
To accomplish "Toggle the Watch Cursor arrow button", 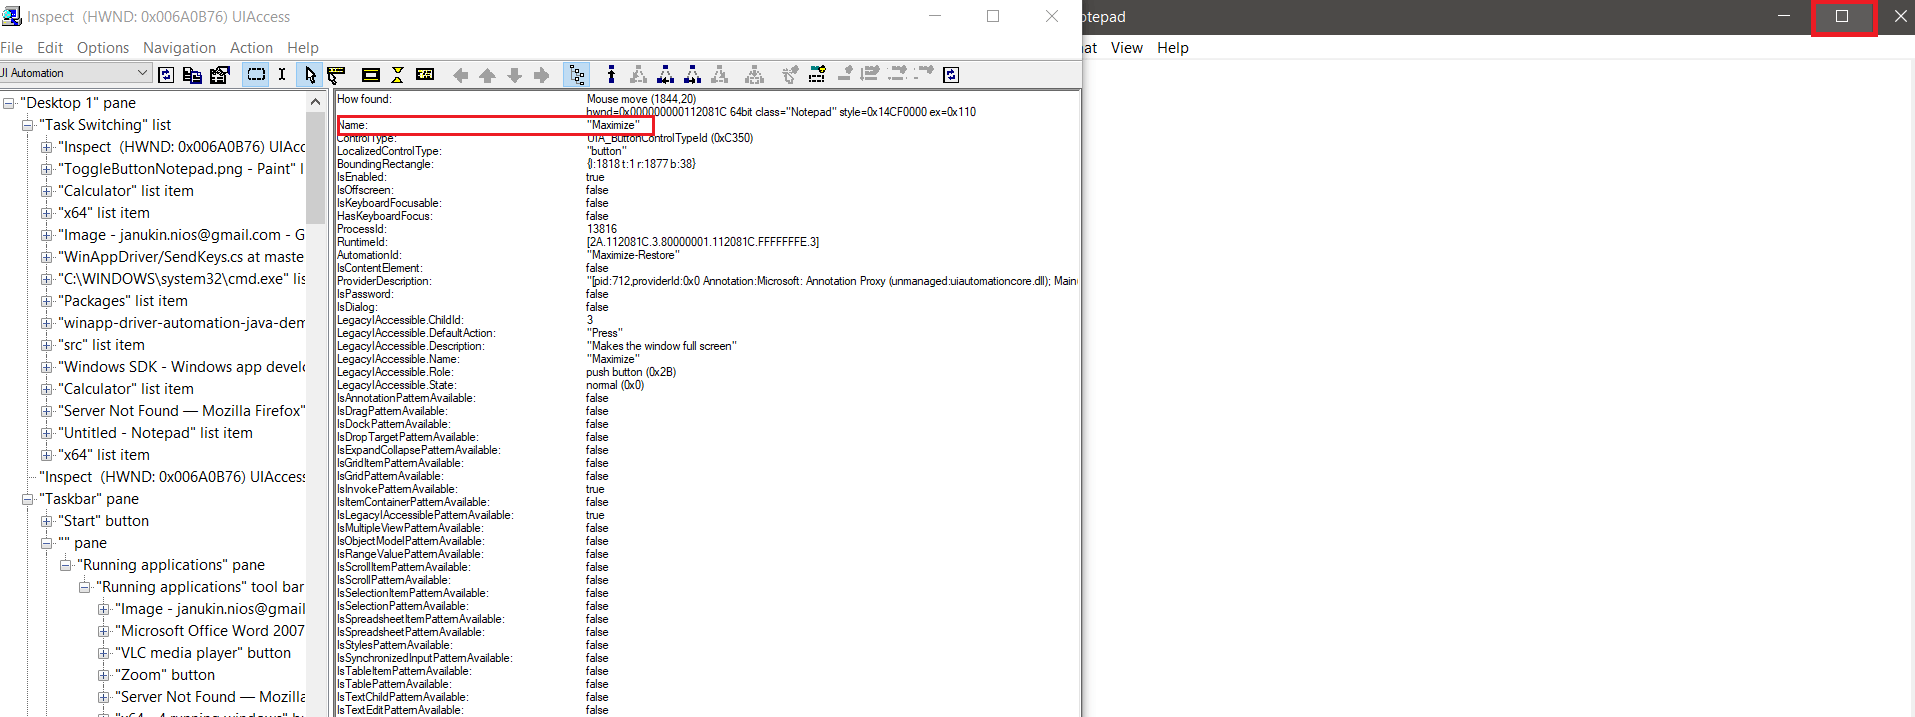I will pyautogui.click(x=309, y=74).
